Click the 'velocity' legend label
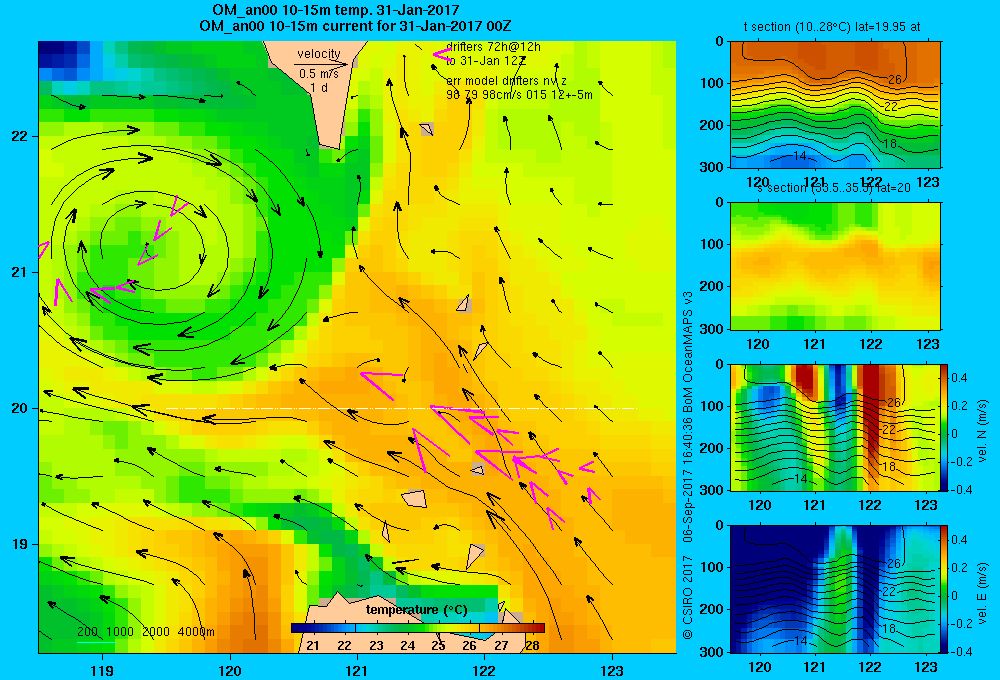 319,54
